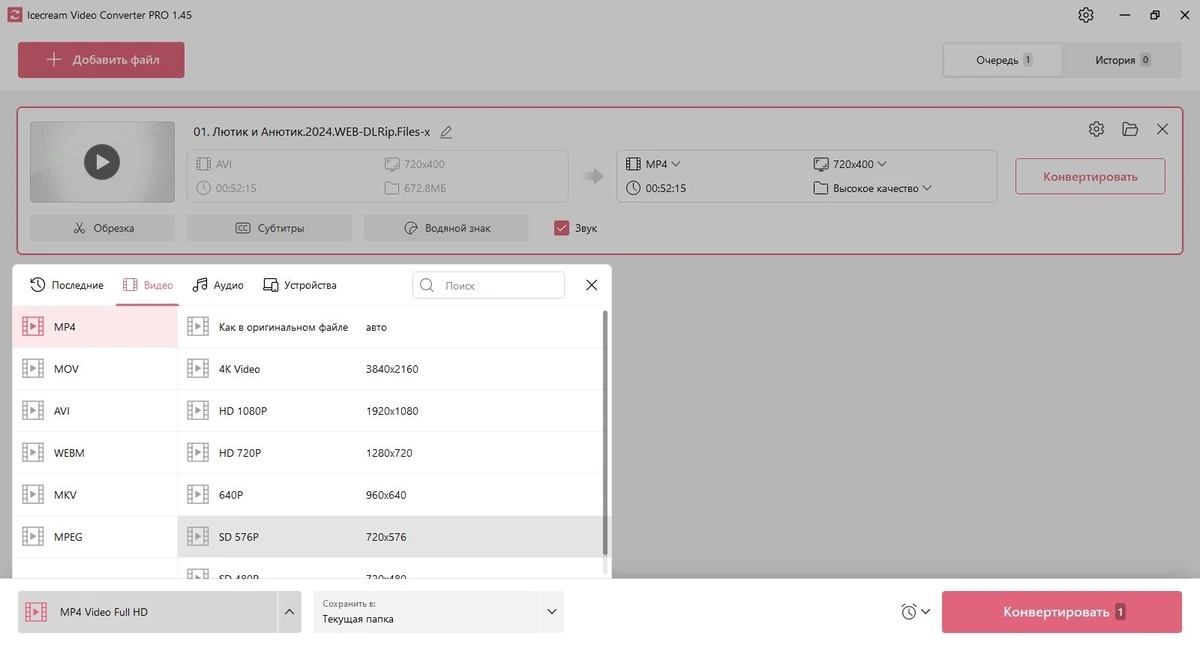This screenshot has height=645, width=1200.
Task: Uncheck the Звук sound checkbox
Action: [x=561, y=228]
